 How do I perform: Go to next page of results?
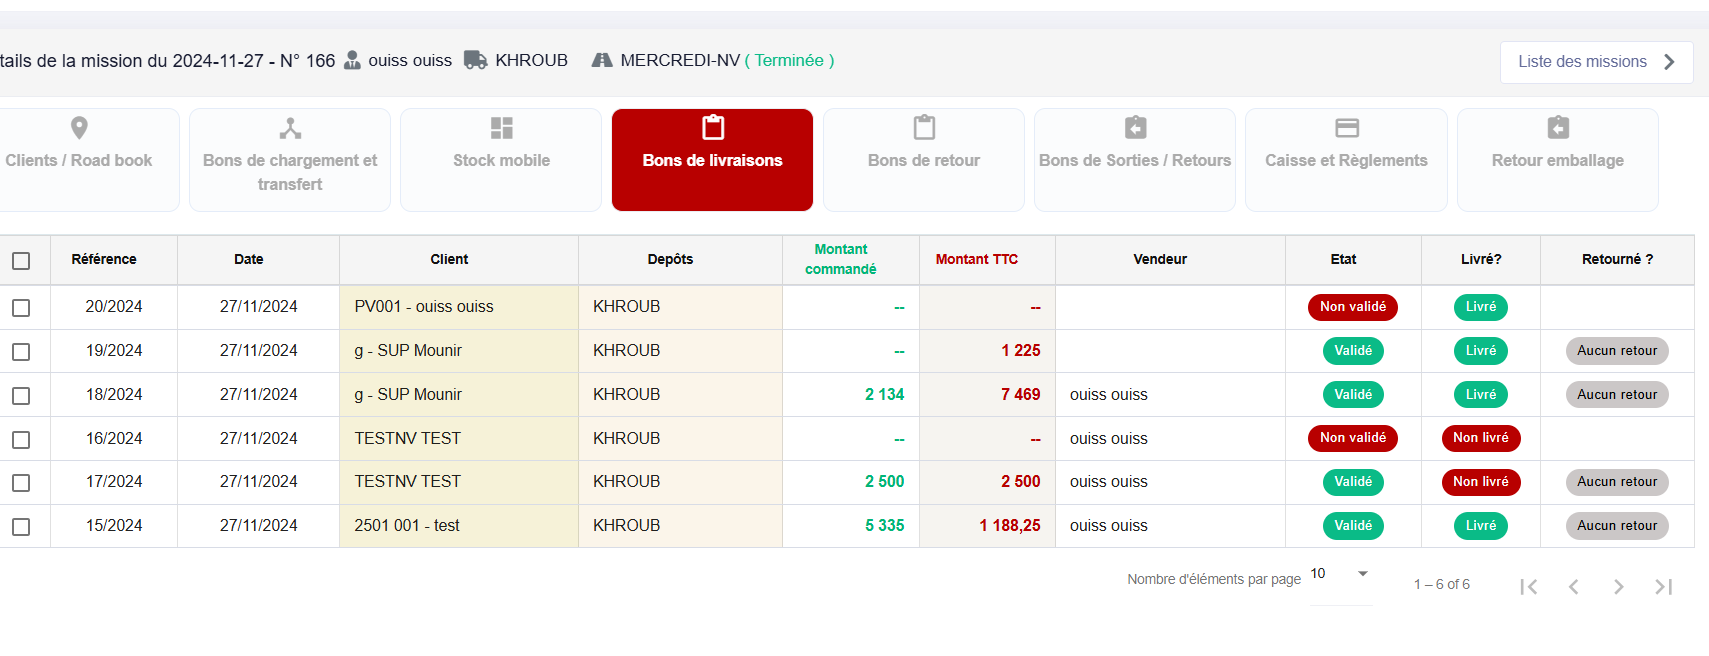[x=1618, y=587]
